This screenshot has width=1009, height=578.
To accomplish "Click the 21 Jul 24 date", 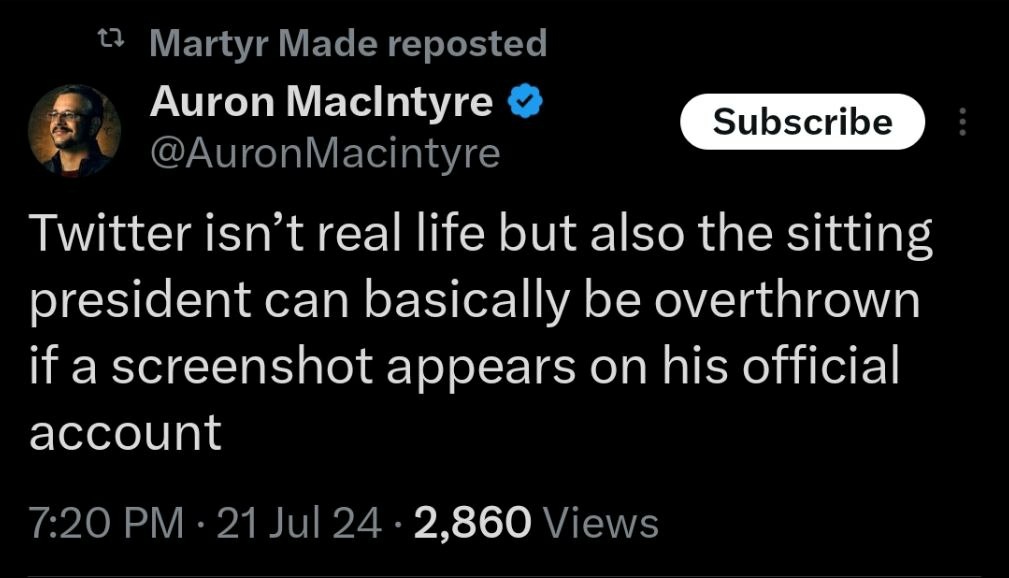I will 299,523.
